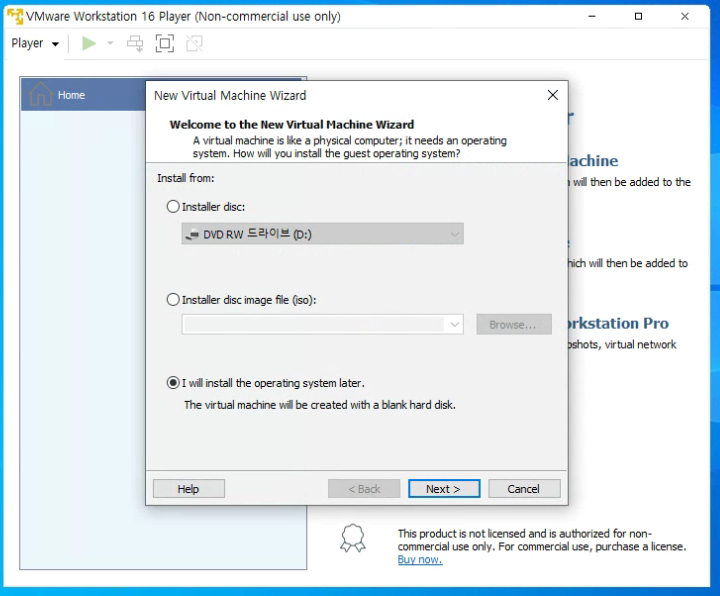Enter full screen mode via toolbar icon
The width and height of the screenshot is (720, 596).
(x=165, y=44)
